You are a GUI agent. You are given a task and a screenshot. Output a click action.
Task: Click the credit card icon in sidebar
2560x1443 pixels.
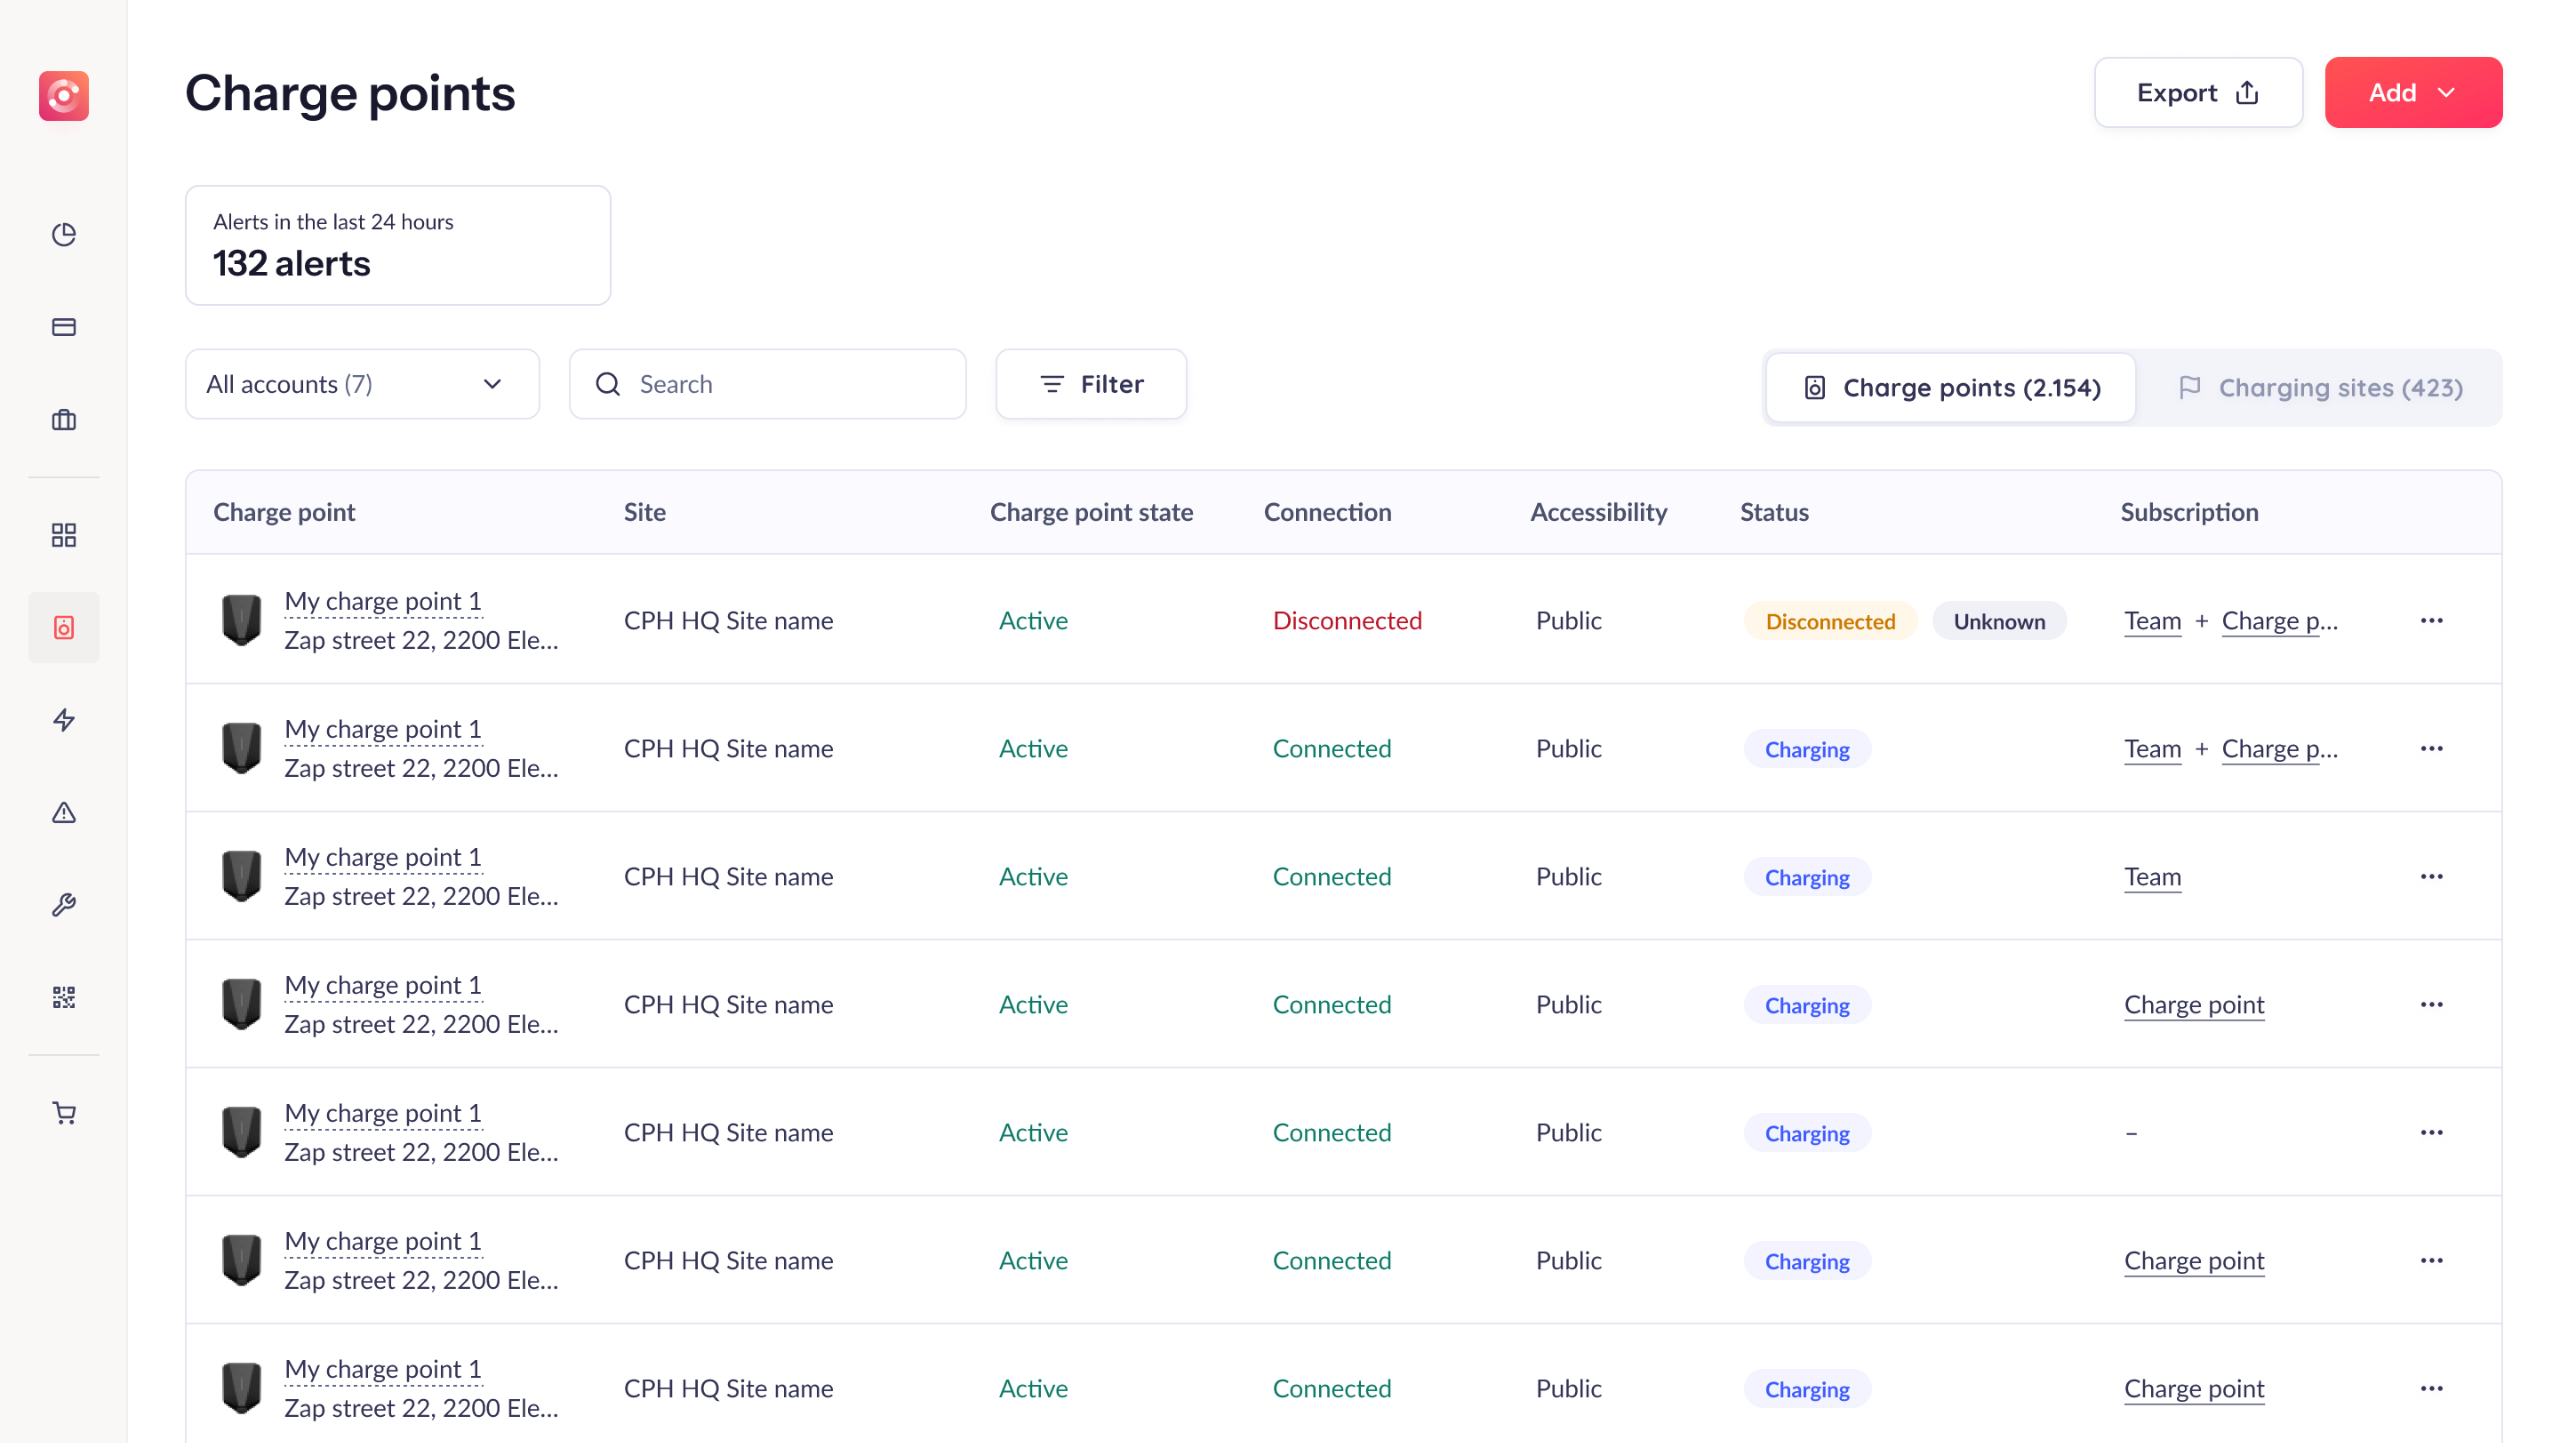(64, 327)
